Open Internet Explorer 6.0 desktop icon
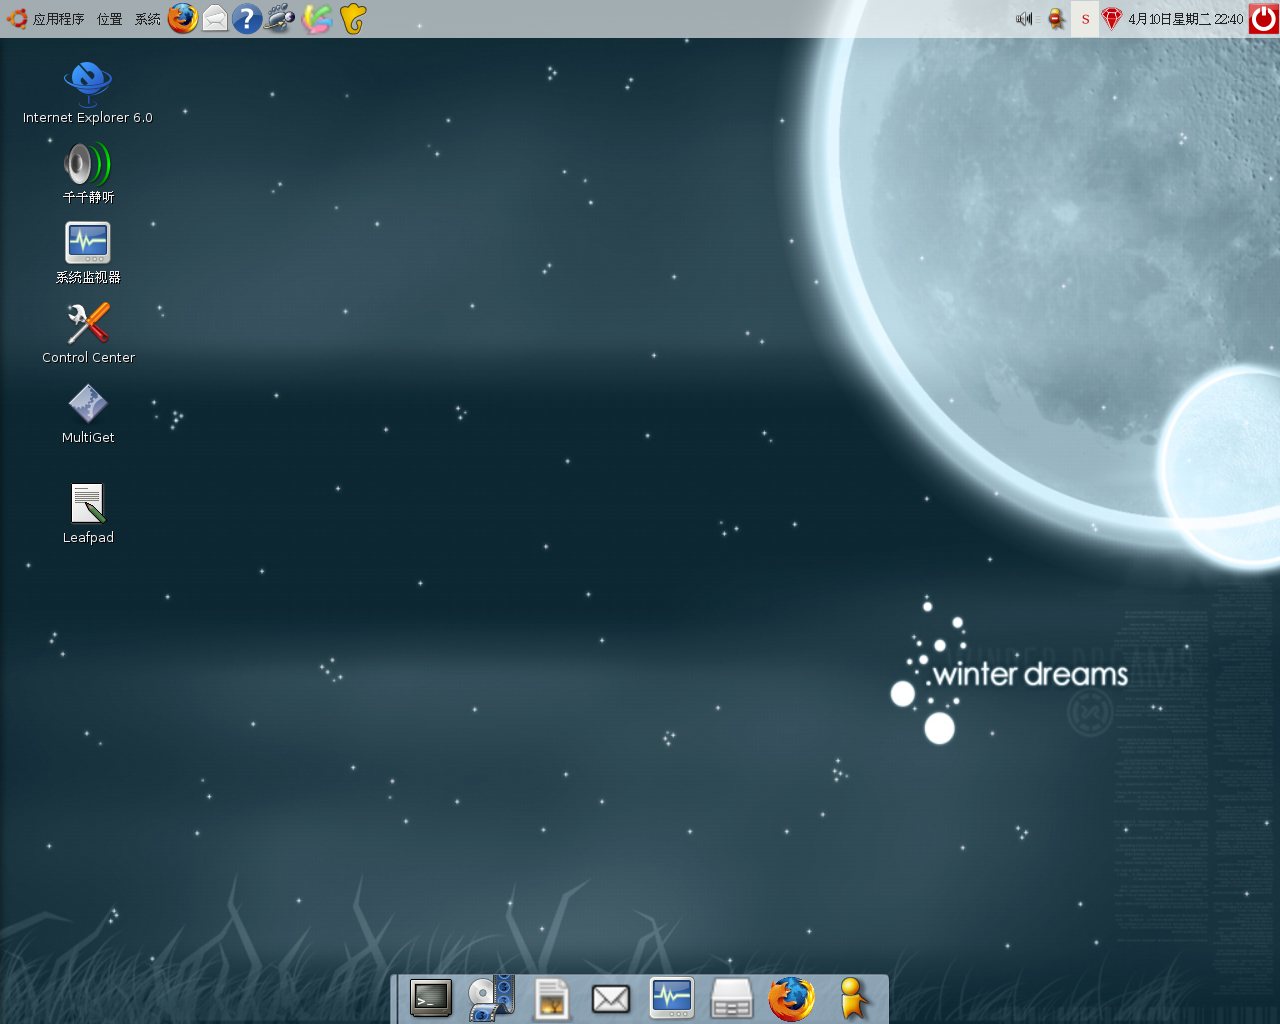1280x1024 pixels. [x=88, y=92]
